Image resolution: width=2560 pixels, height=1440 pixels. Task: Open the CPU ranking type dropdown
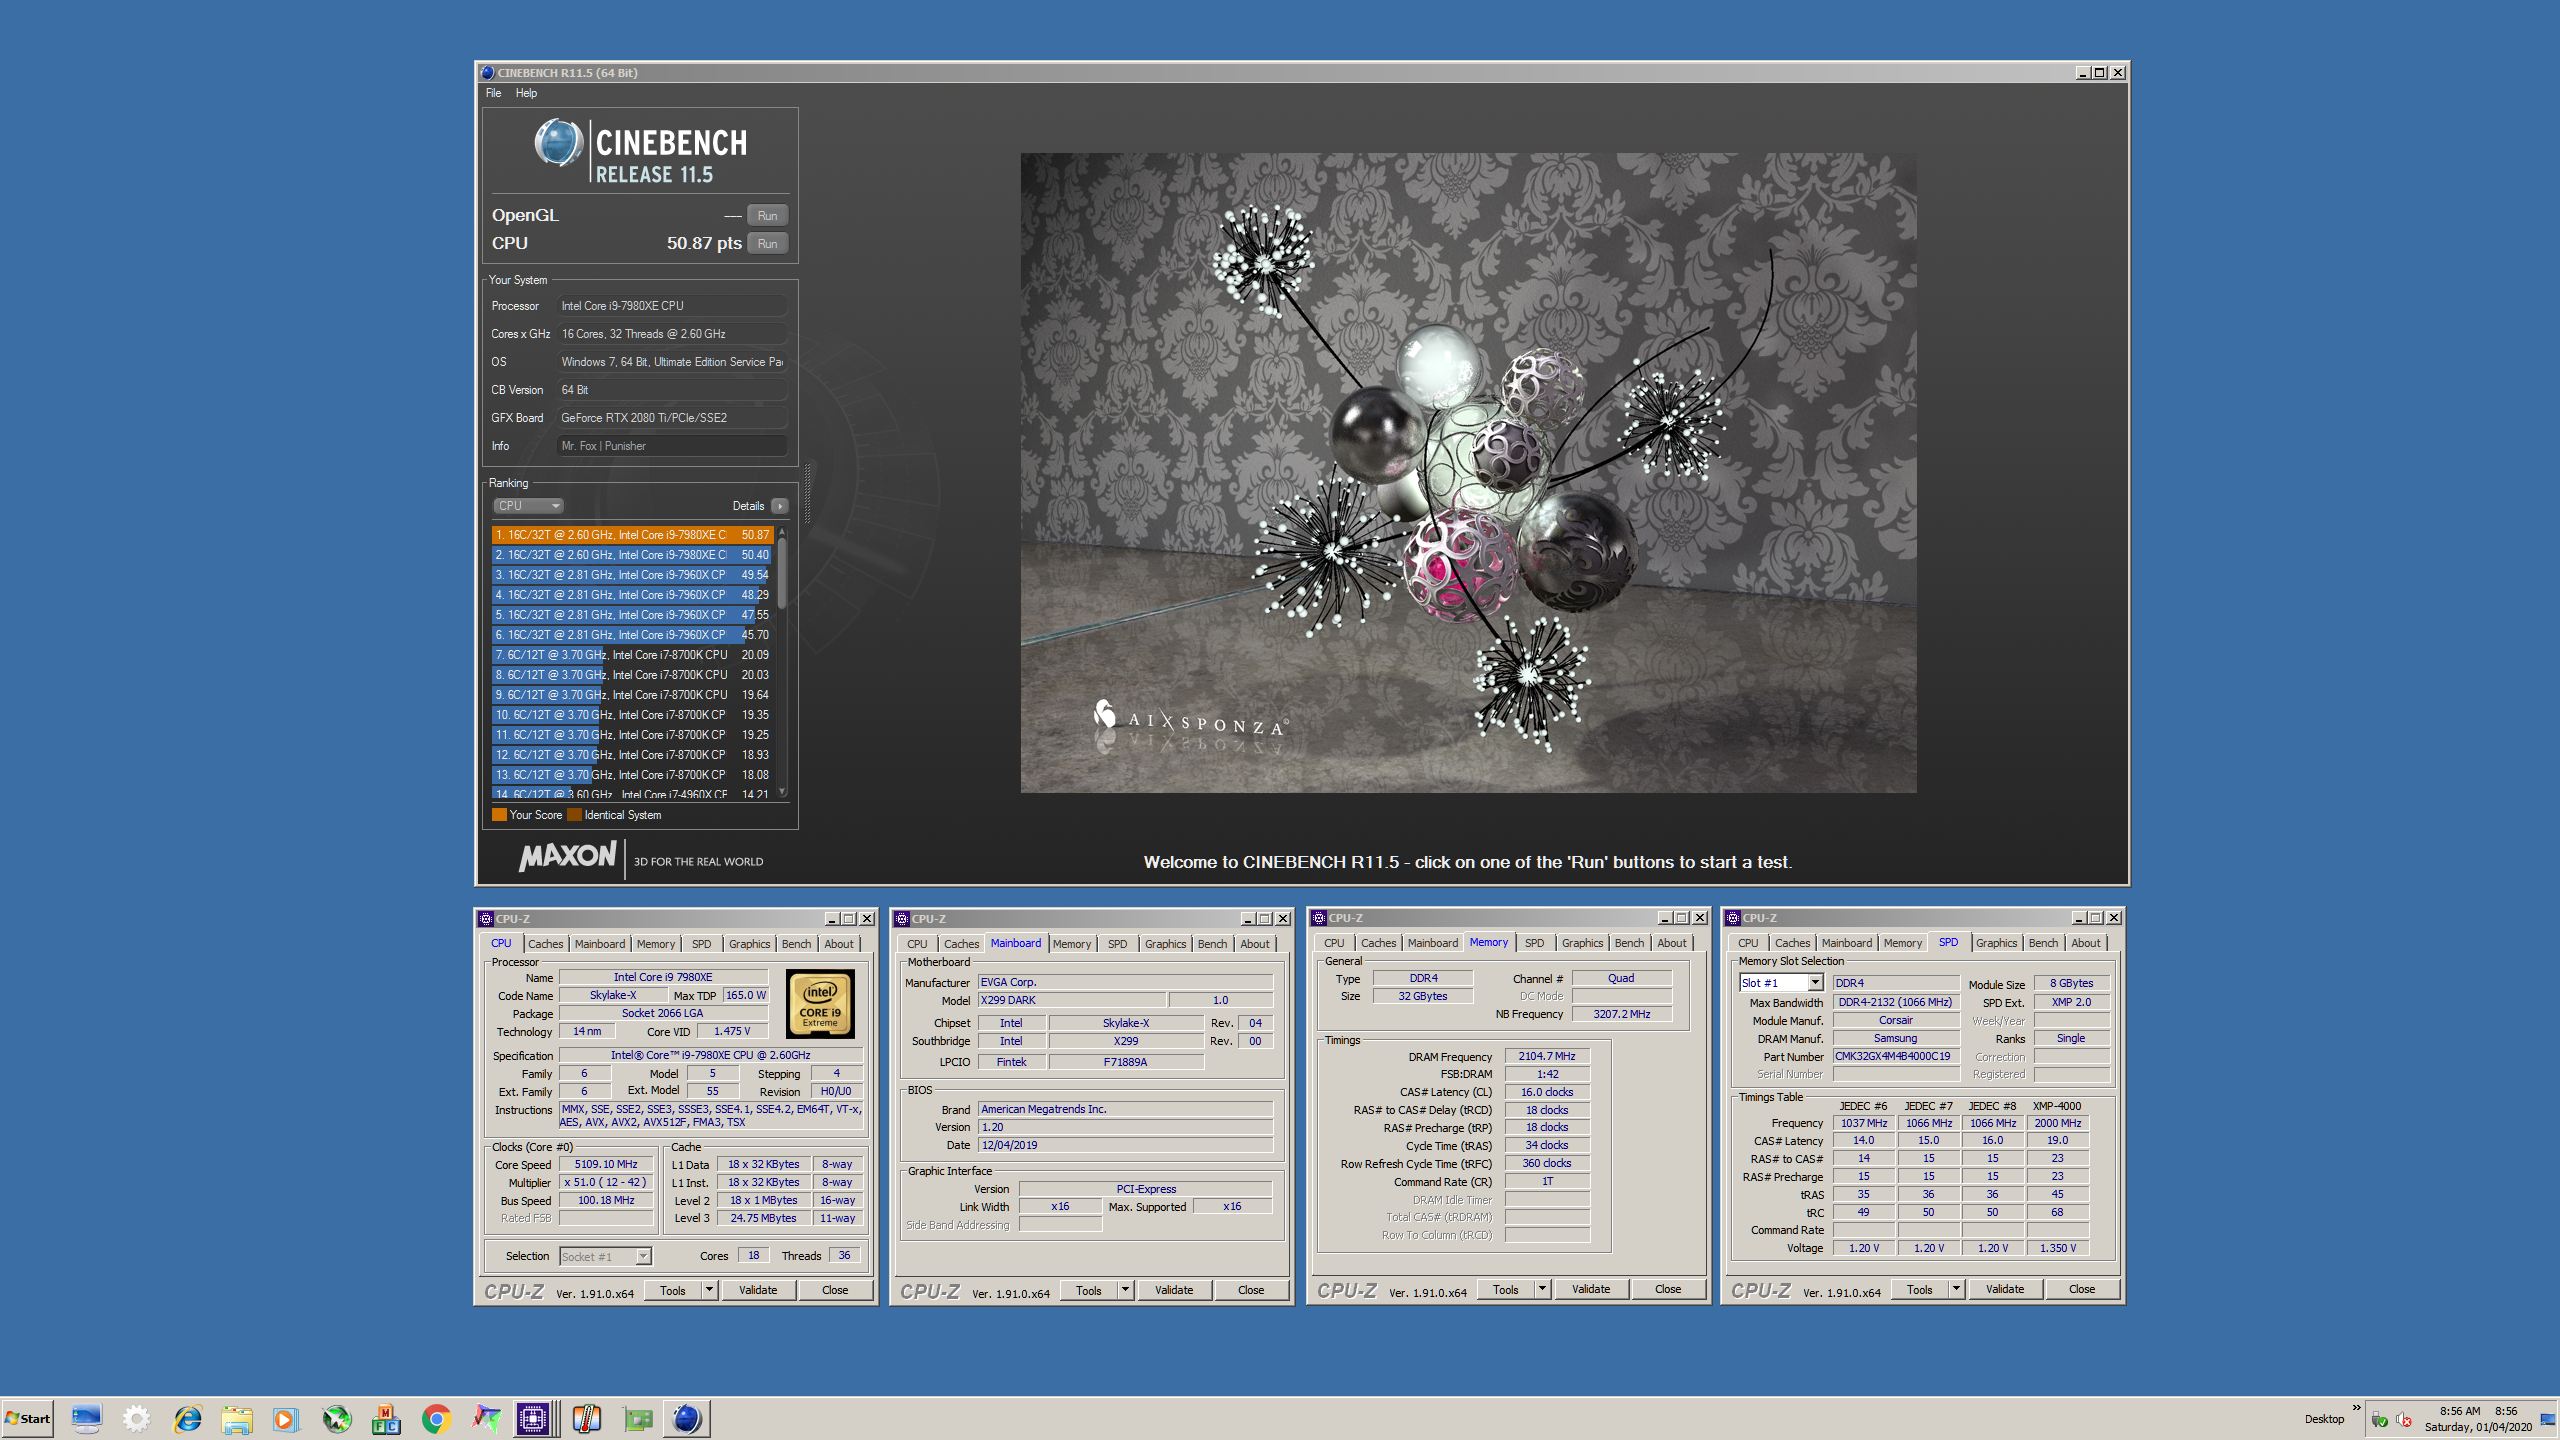[528, 506]
